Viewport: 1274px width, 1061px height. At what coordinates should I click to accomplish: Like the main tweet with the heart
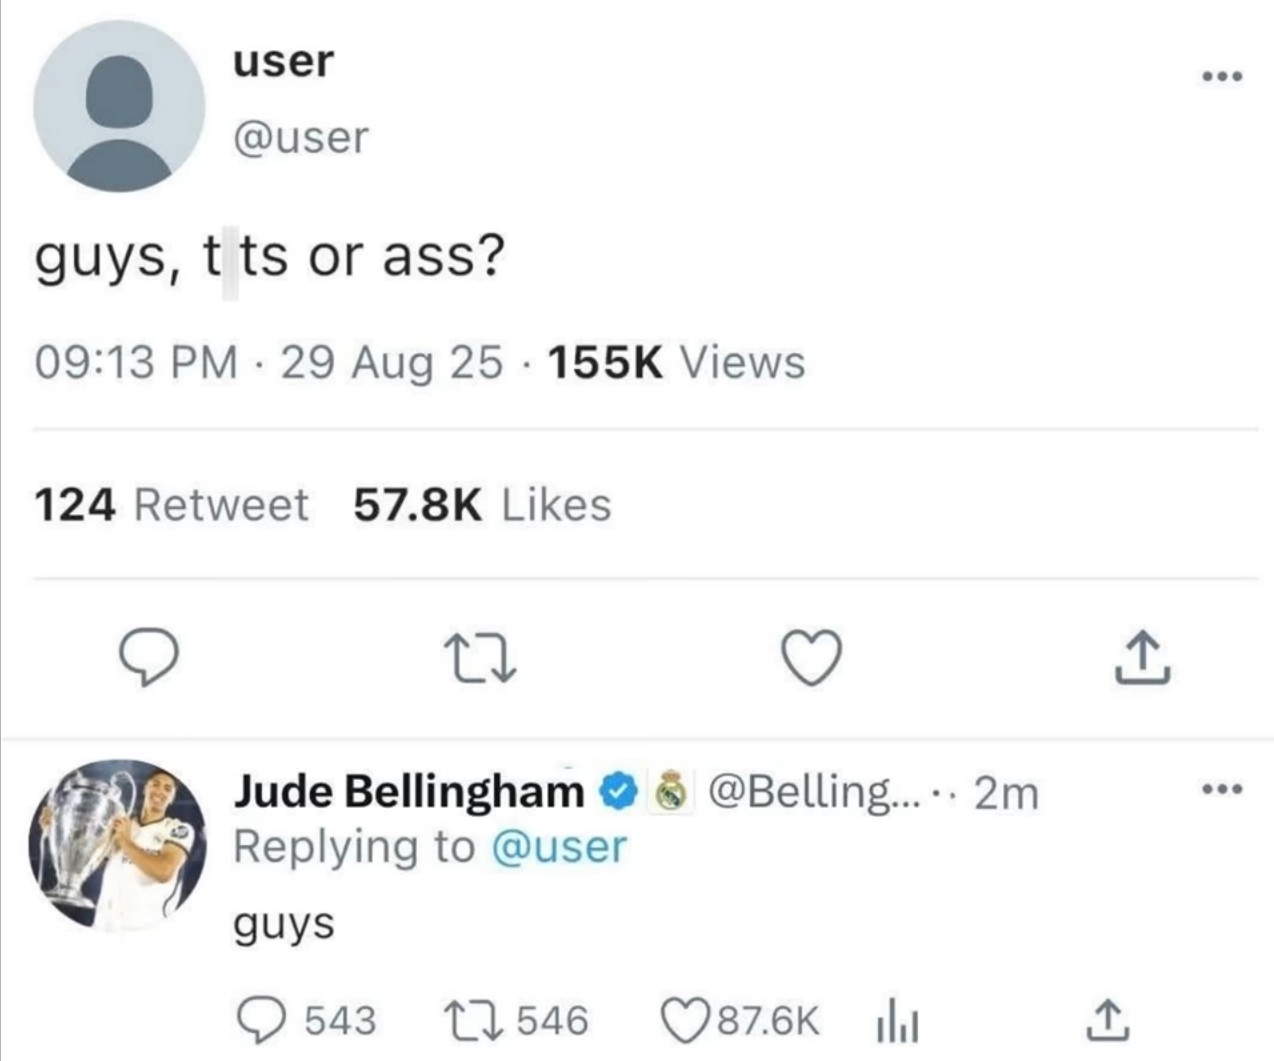811,659
